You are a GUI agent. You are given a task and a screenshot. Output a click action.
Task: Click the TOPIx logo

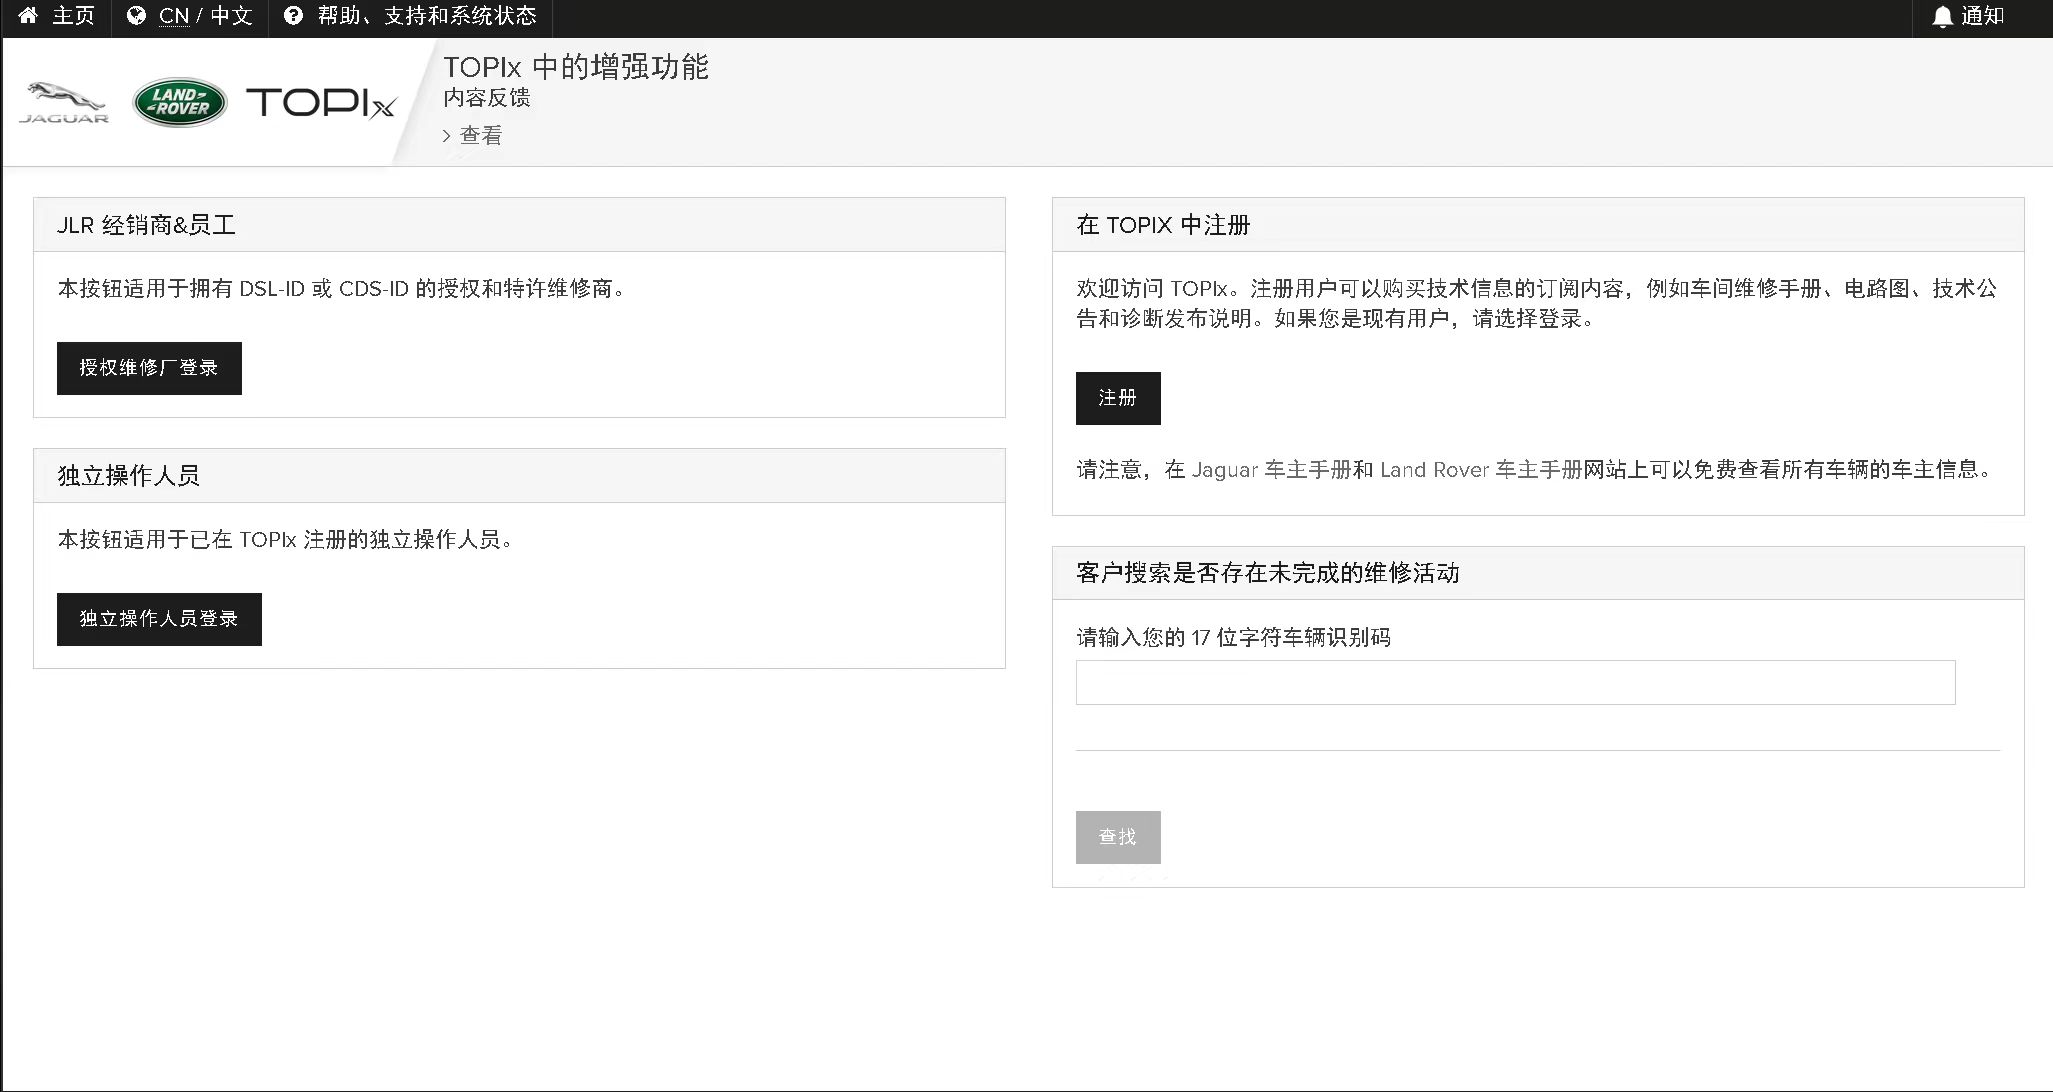click(x=320, y=103)
